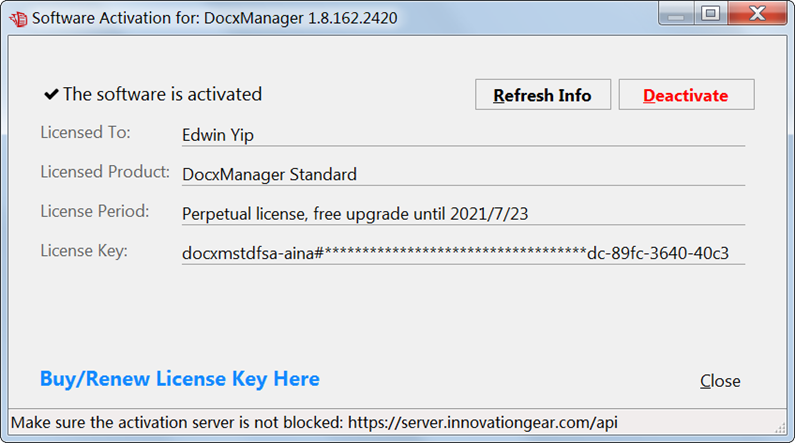
Task: Click the License Key label
Action: tap(84, 251)
